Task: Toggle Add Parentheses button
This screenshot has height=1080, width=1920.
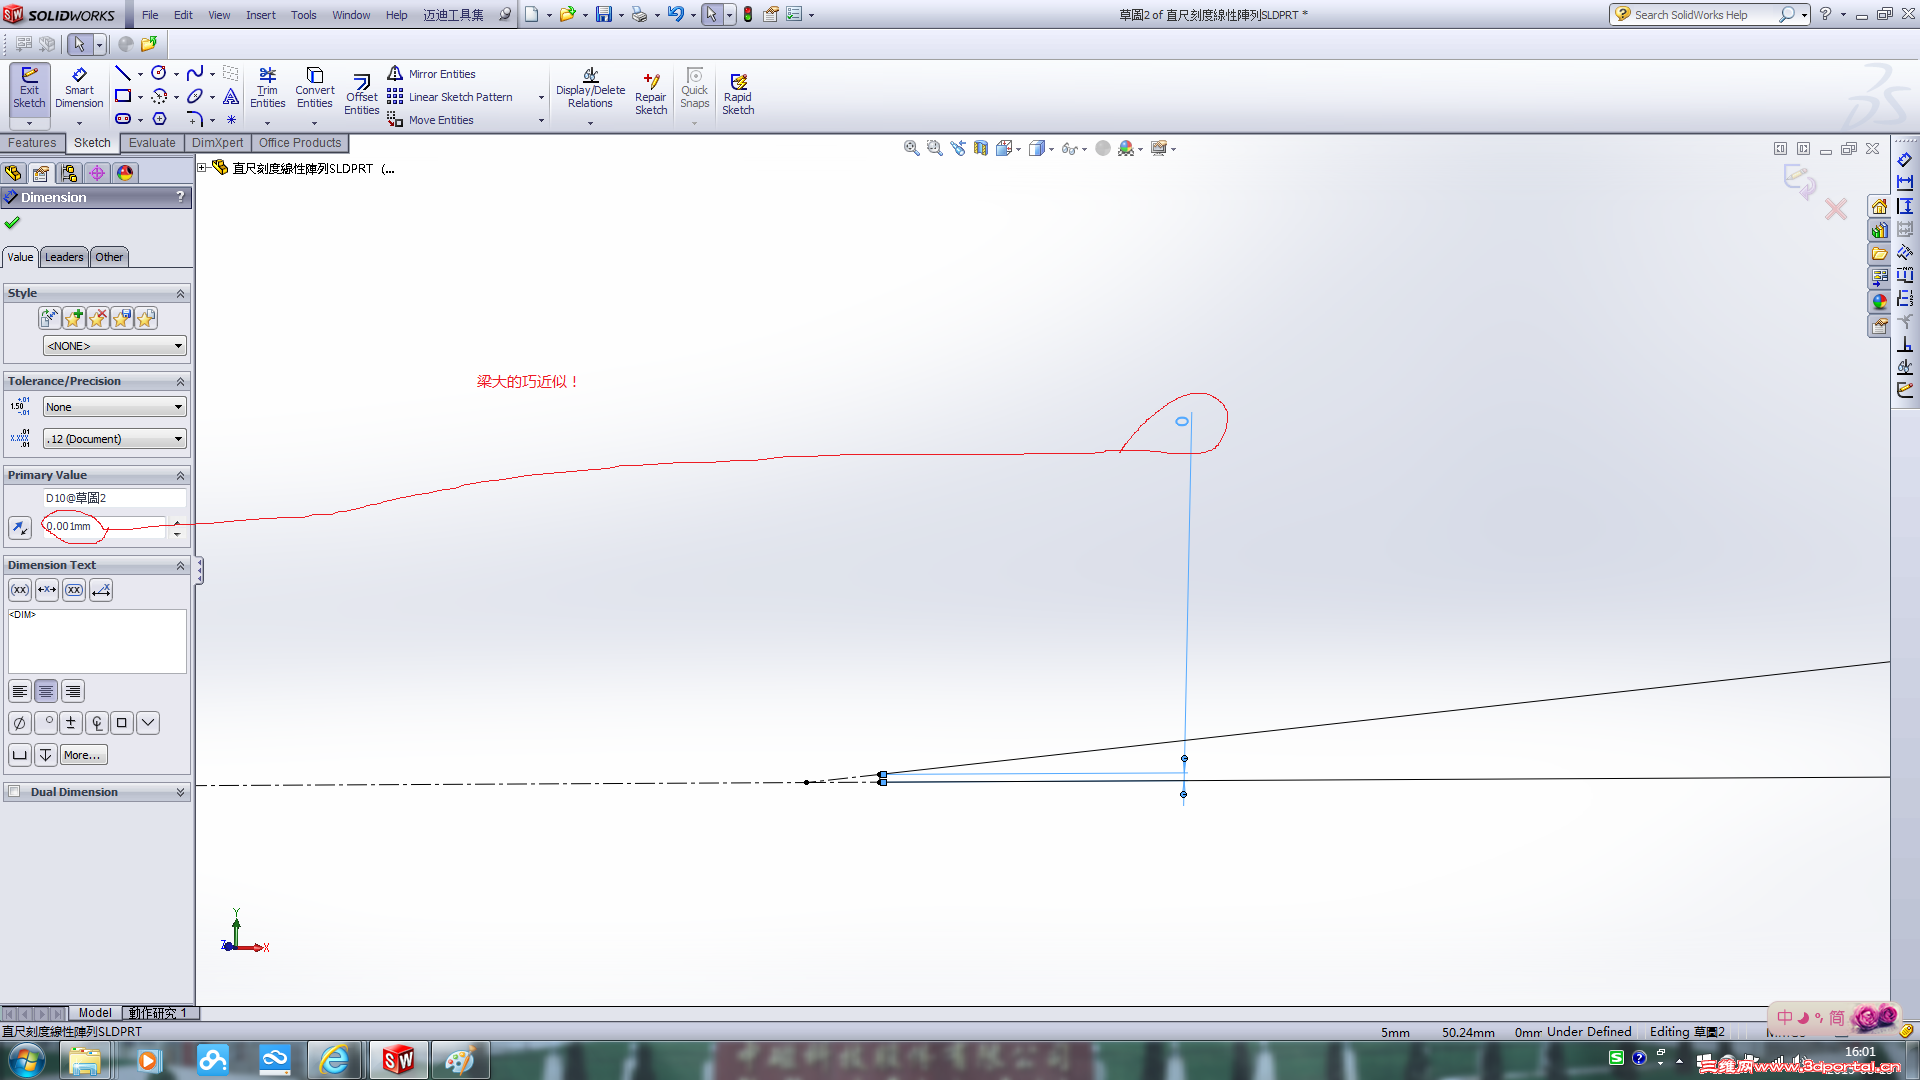Action: point(20,590)
